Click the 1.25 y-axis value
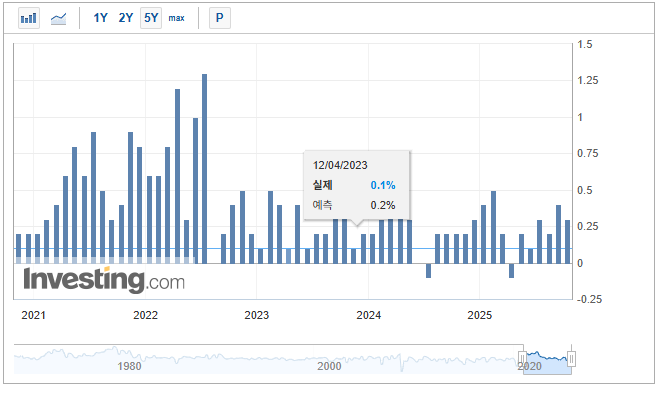 click(x=587, y=80)
